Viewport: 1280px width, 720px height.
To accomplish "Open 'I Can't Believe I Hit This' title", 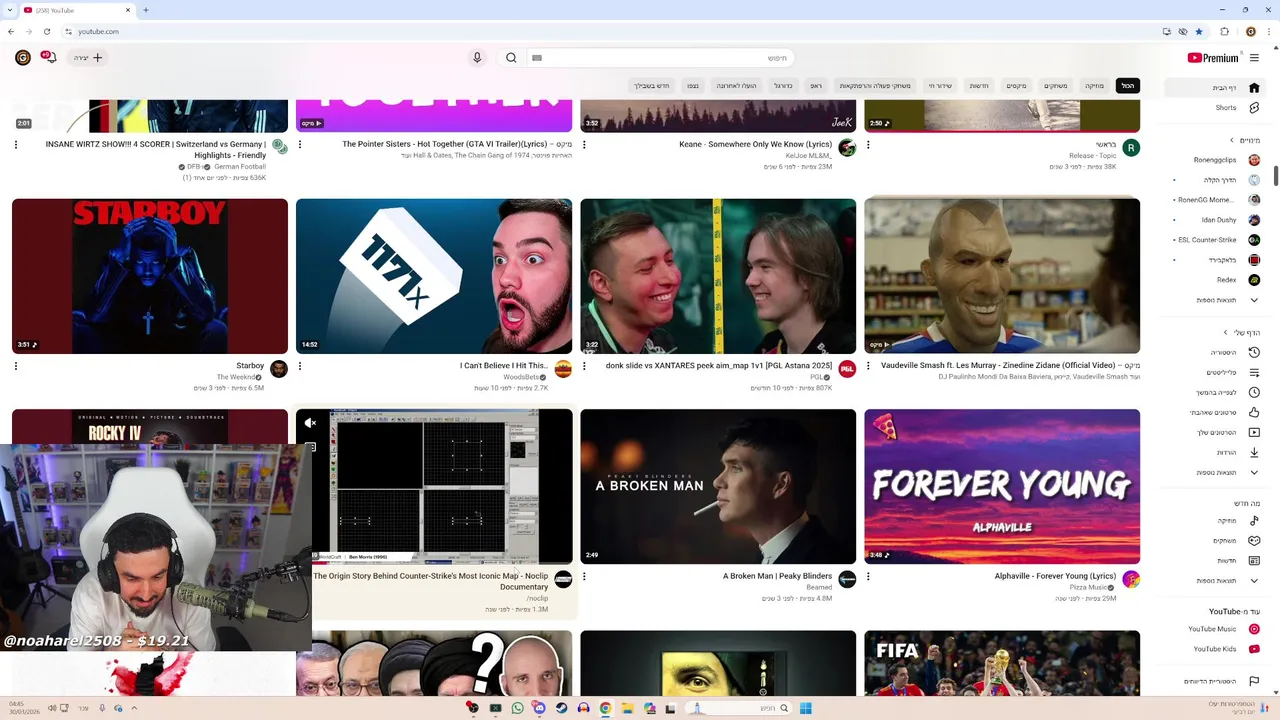I will click(504, 366).
